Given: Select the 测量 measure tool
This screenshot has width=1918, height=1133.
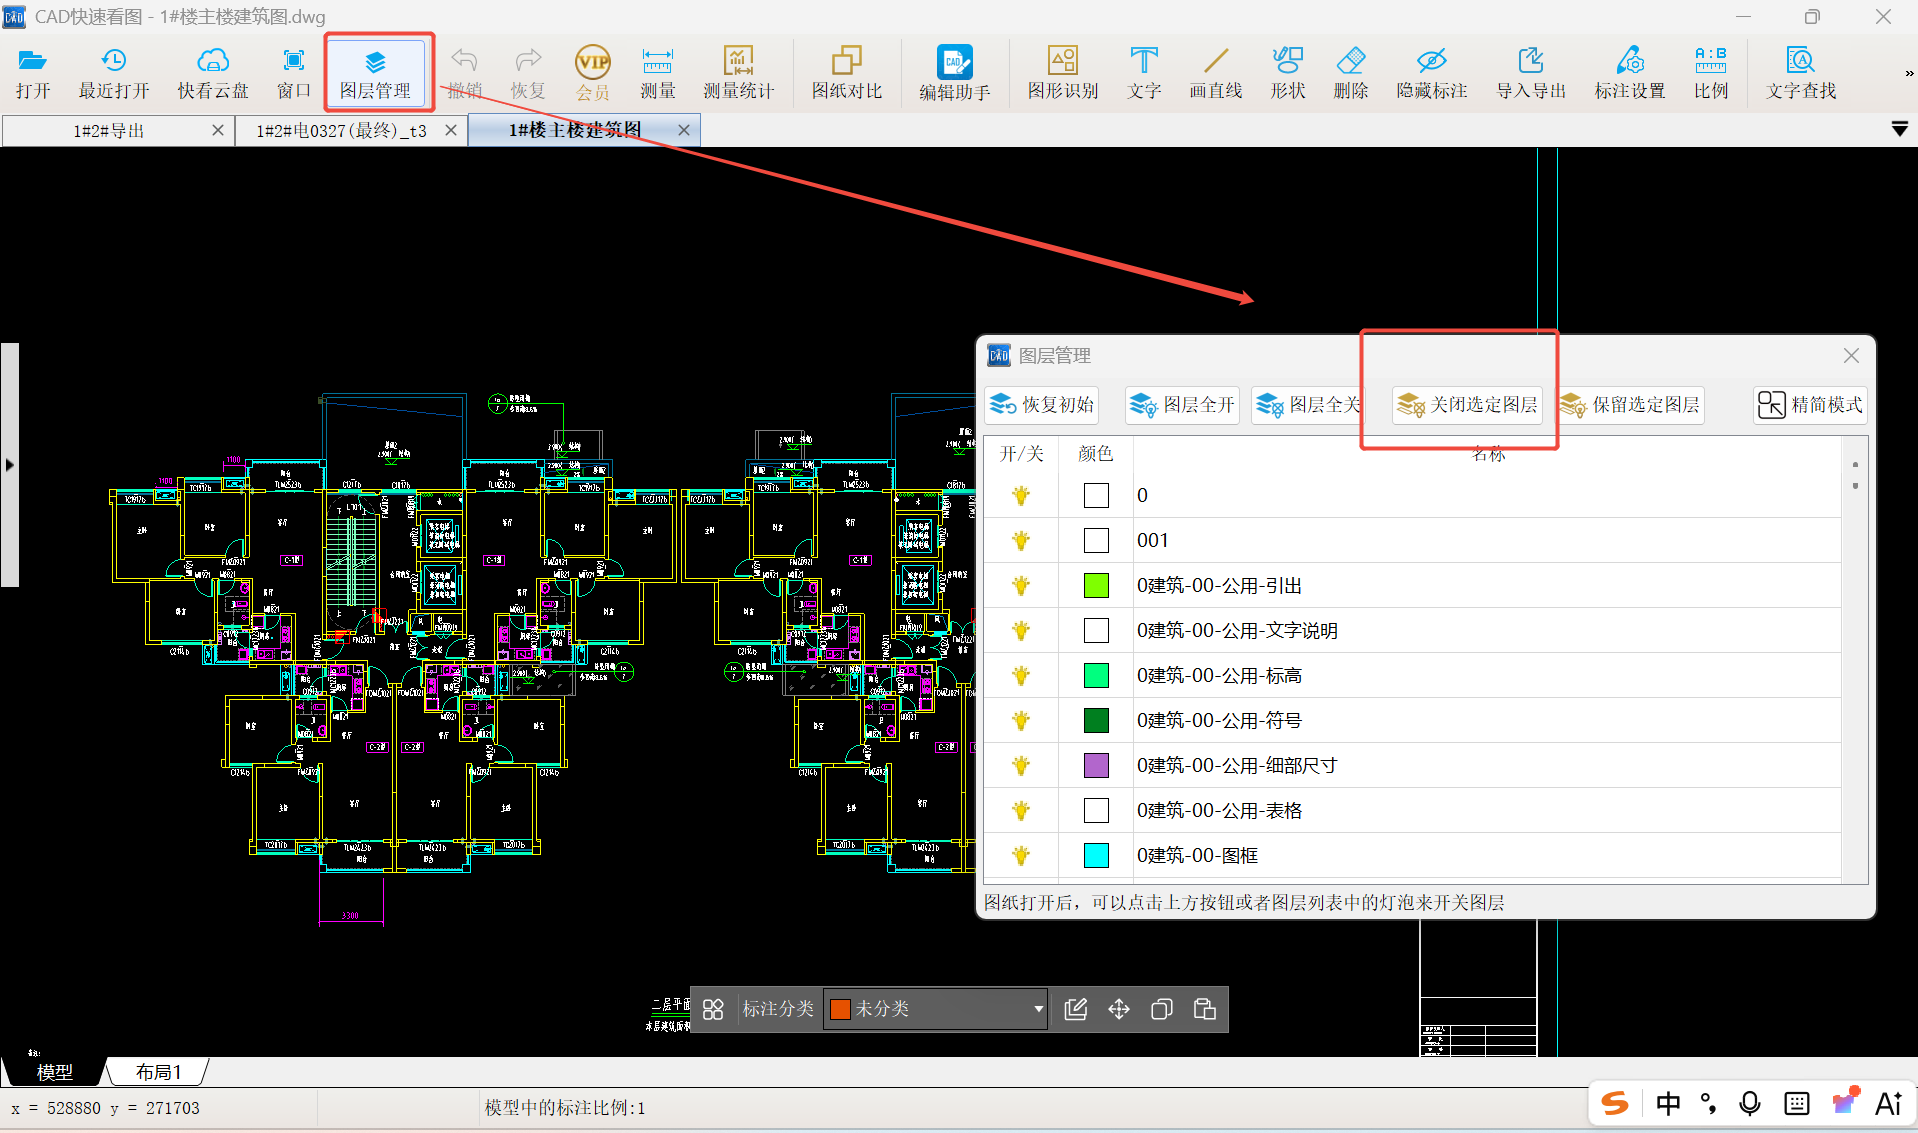Looking at the screenshot, I should tap(657, 73).
